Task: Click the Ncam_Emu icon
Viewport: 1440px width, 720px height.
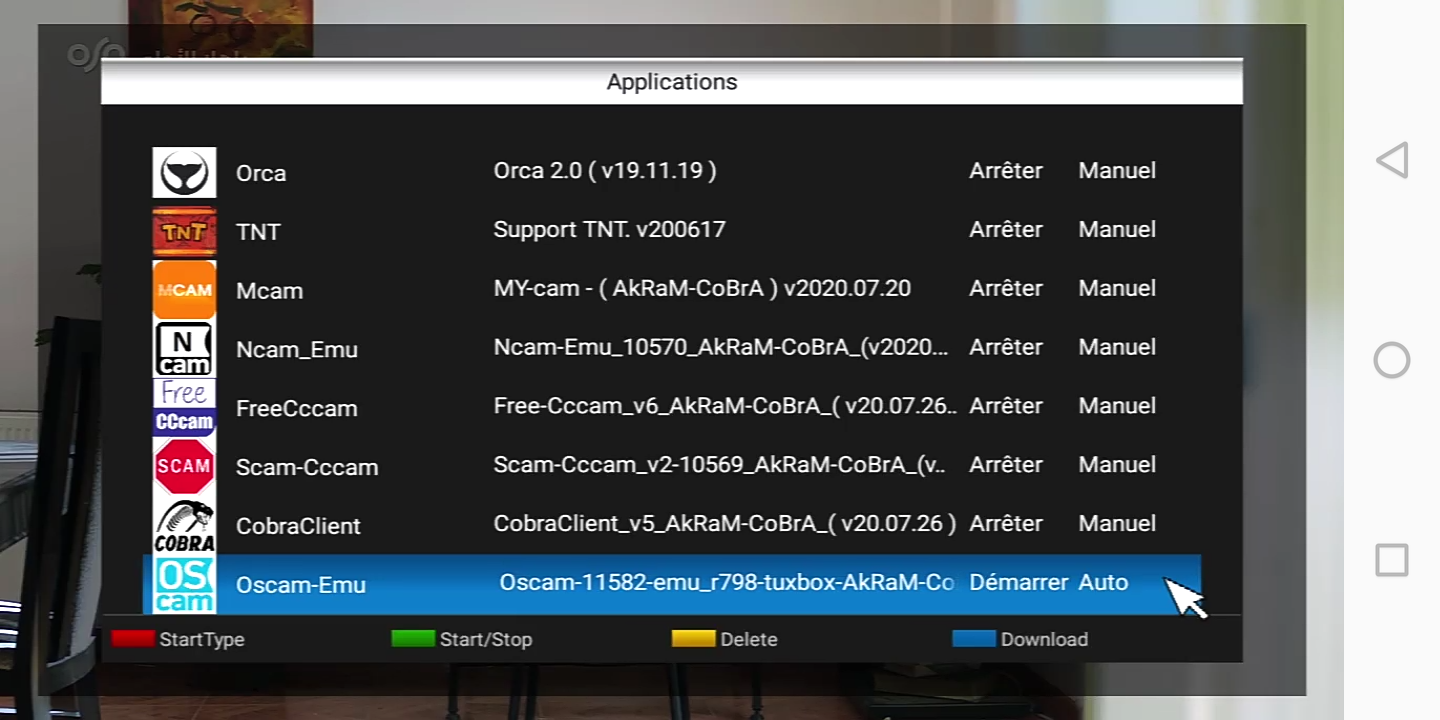Action: click(x=184, y=349)
